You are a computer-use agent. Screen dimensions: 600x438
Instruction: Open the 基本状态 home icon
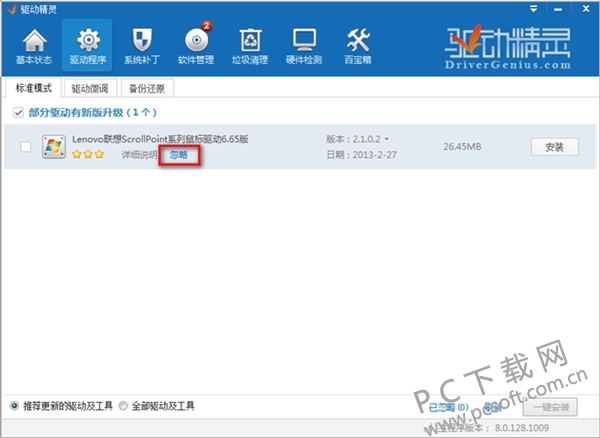(34, 41)
